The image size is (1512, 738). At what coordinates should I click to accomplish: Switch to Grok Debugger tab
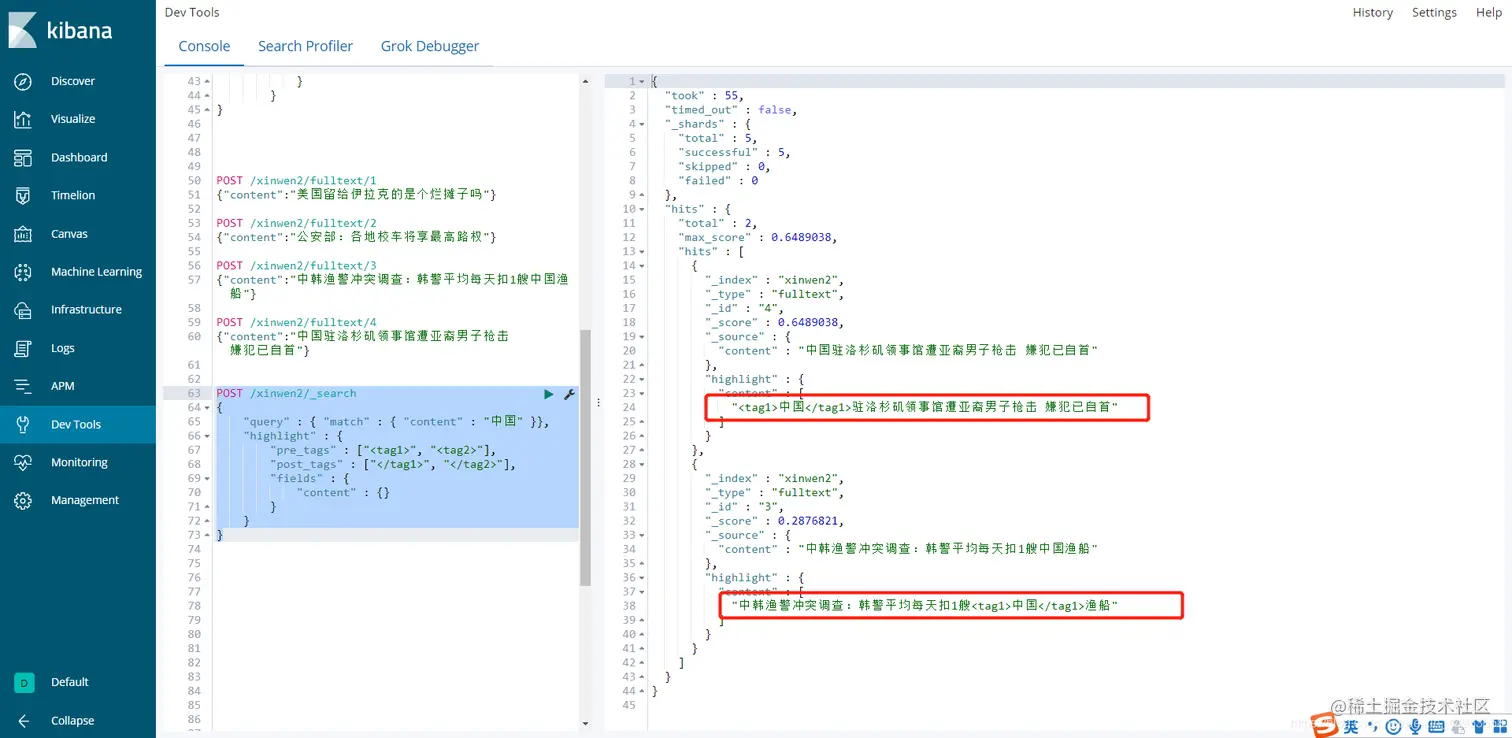(430, 46)
